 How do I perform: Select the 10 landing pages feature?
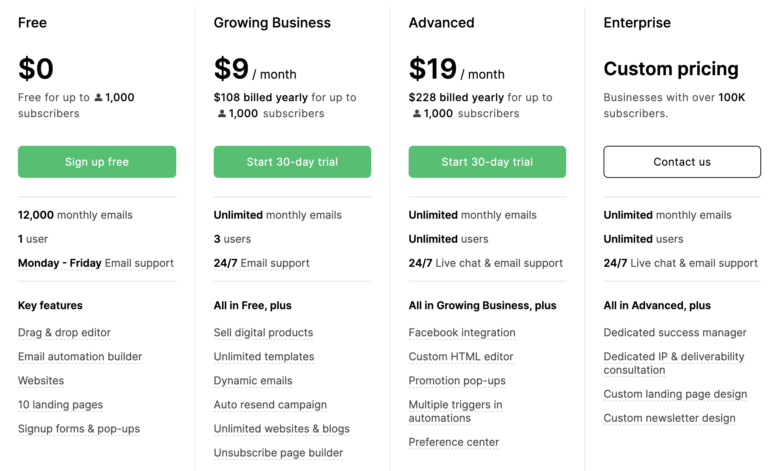point(60,405)
